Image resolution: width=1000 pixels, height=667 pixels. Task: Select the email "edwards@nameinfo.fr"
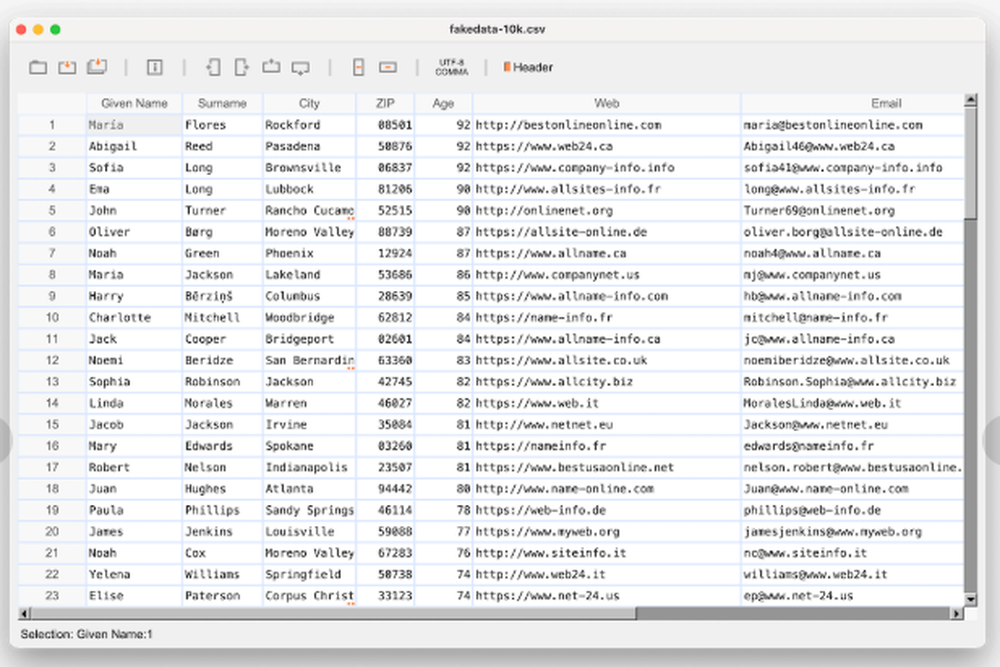[x=853, y=446]
